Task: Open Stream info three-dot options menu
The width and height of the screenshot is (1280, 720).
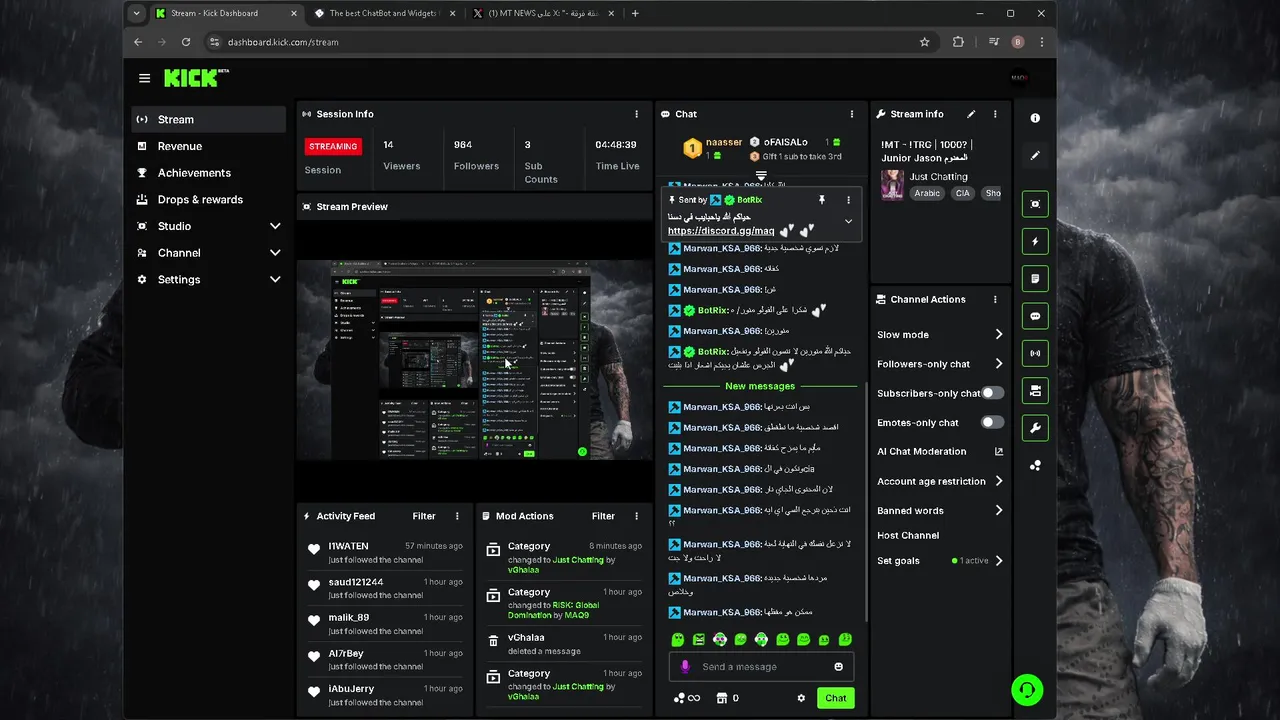Action: (995, 114)
